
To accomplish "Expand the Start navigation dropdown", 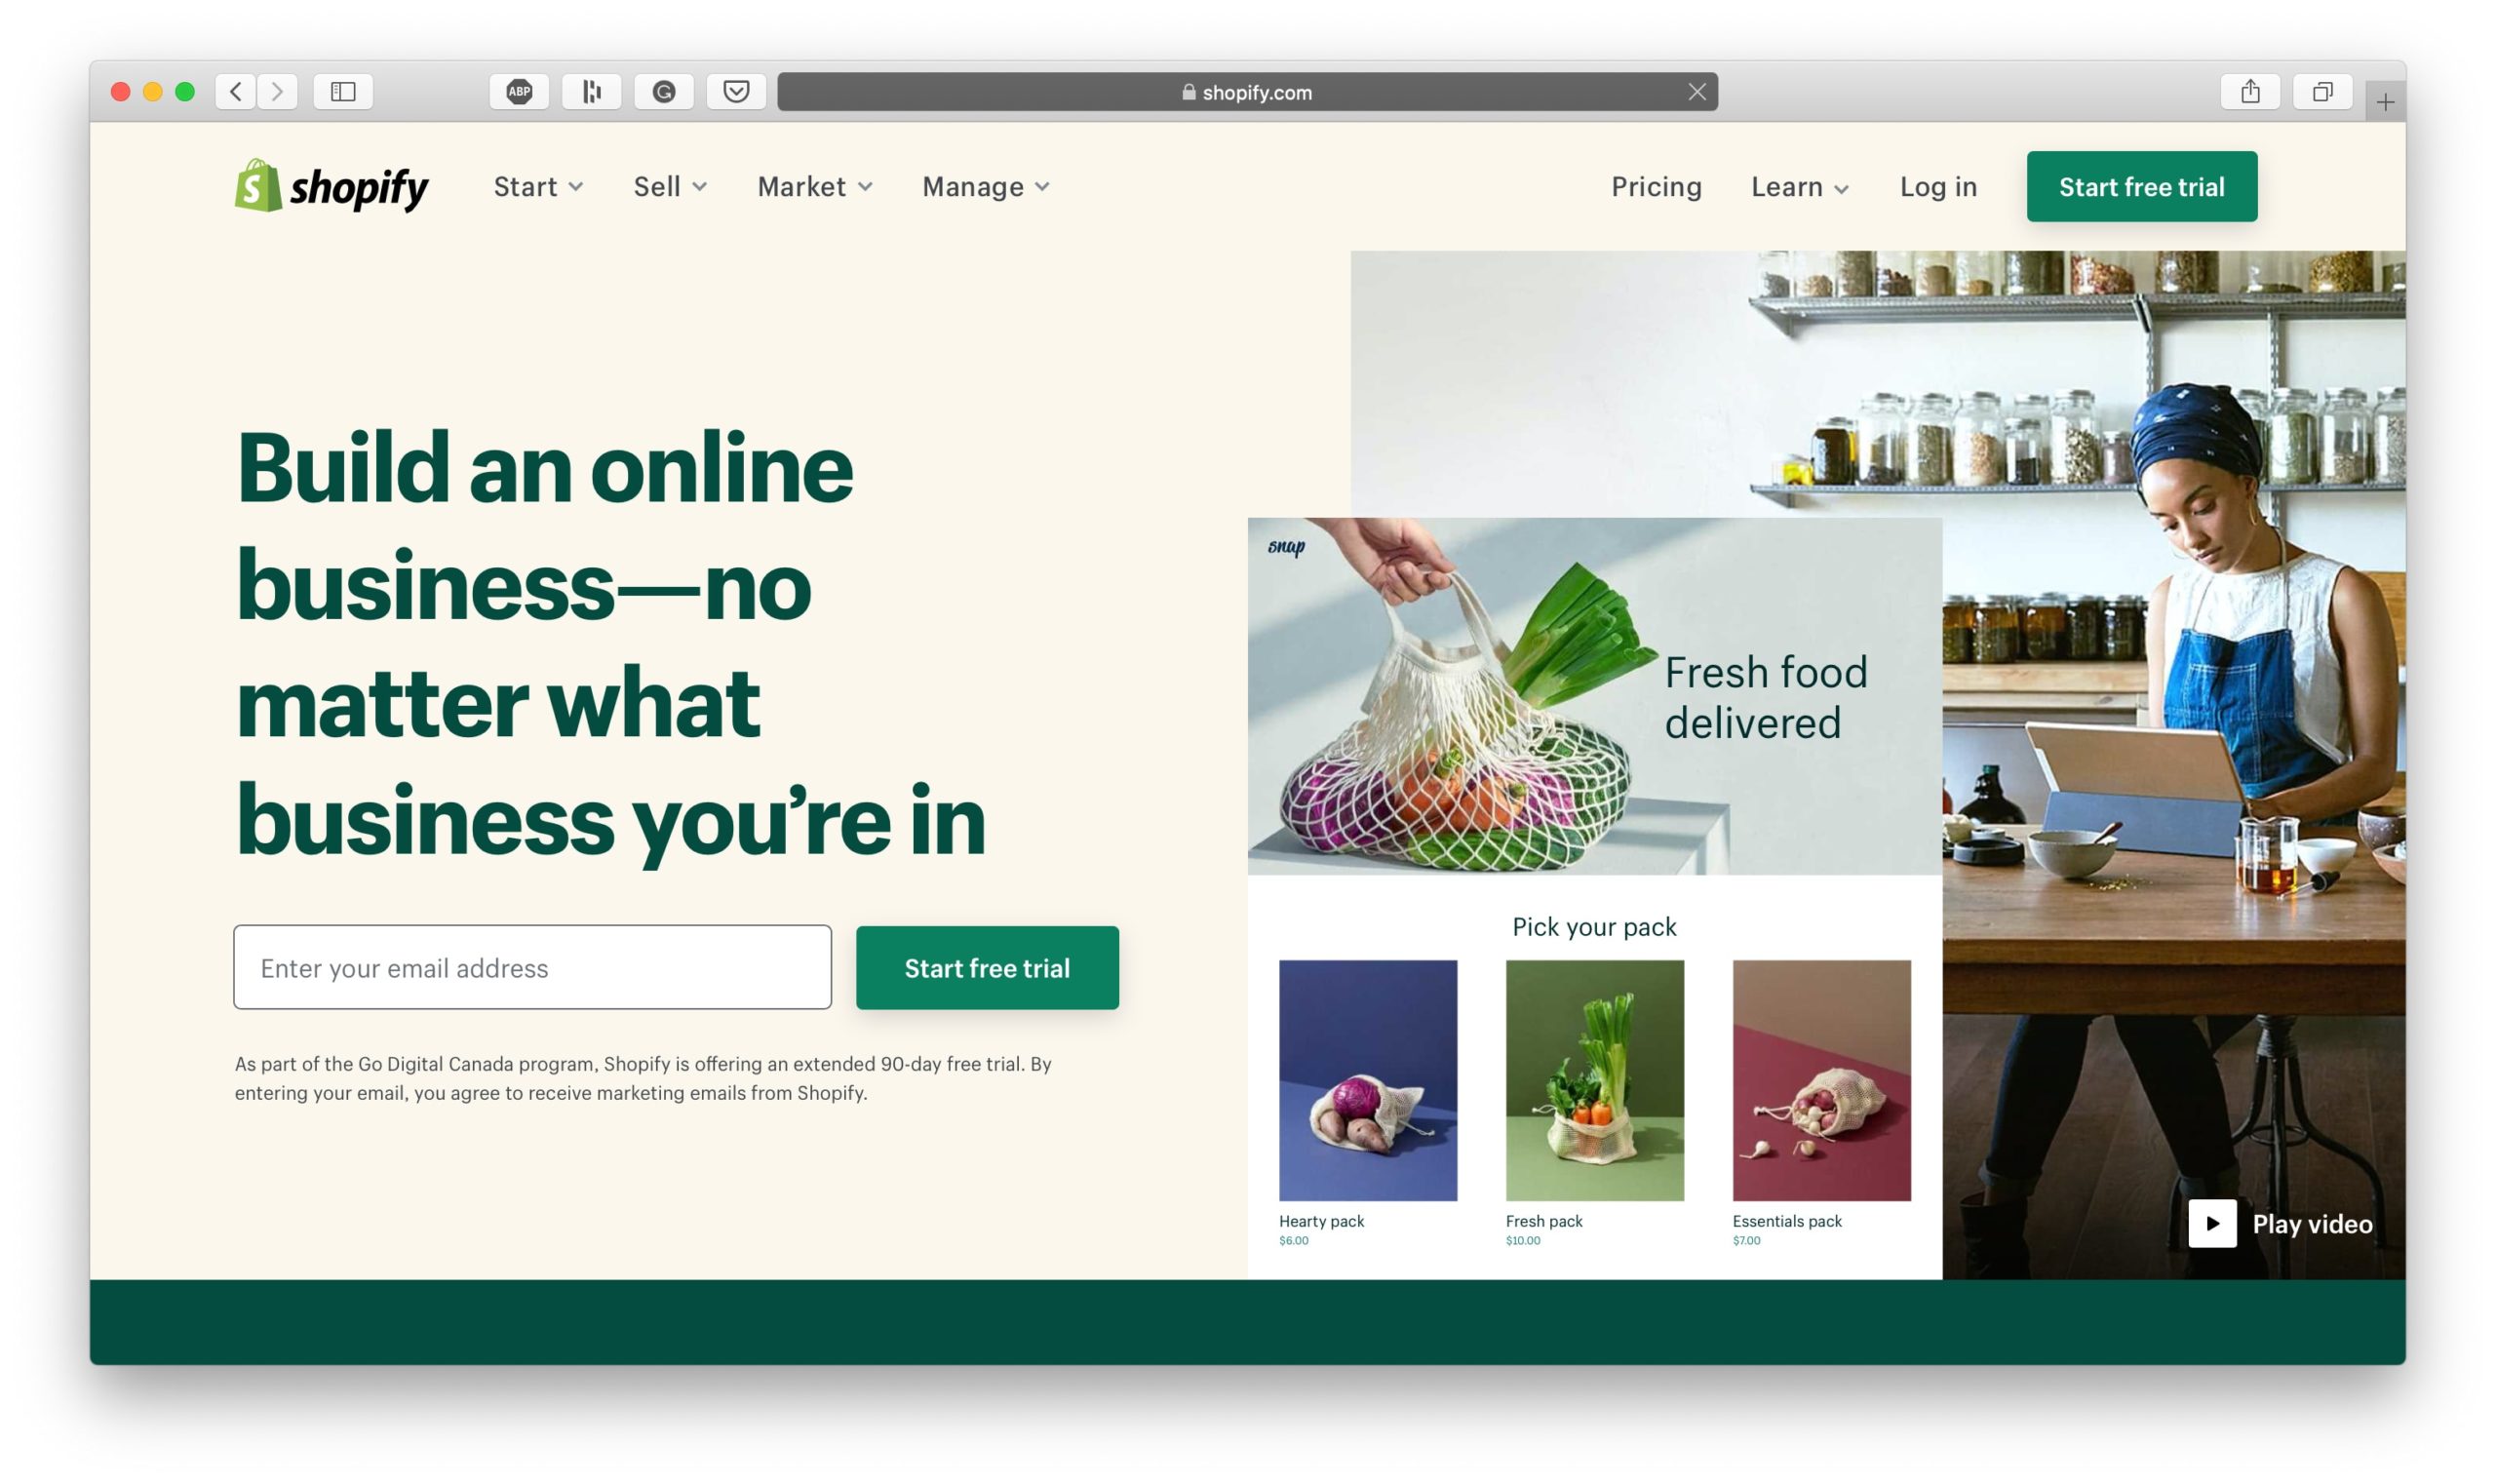I will point(539,185).
